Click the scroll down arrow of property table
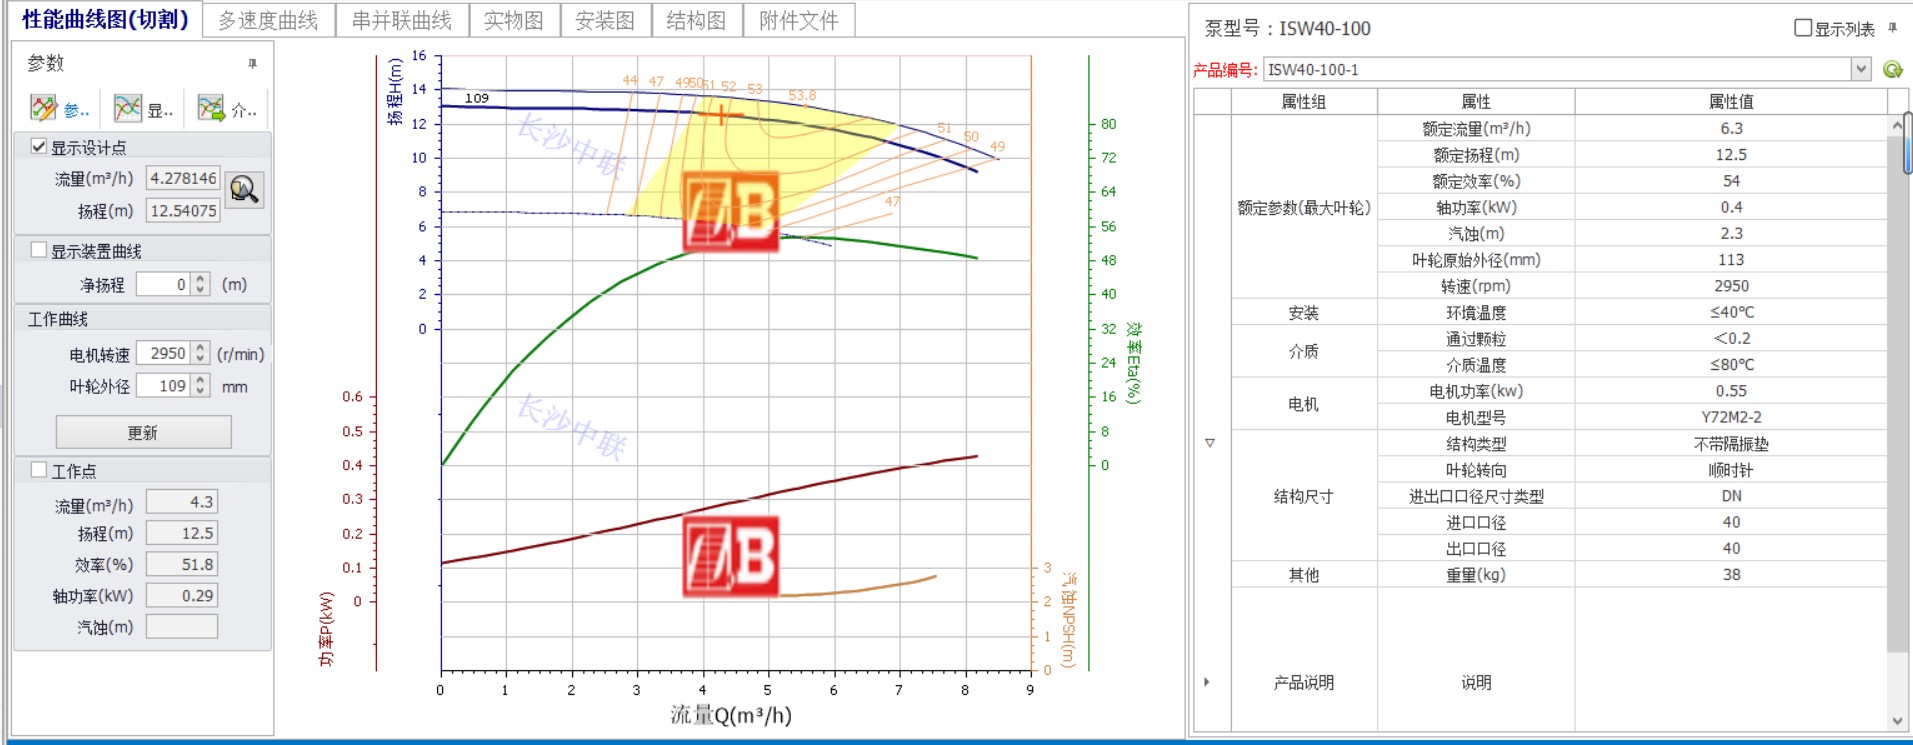 pyautogui.click(x=1898, y=721)
